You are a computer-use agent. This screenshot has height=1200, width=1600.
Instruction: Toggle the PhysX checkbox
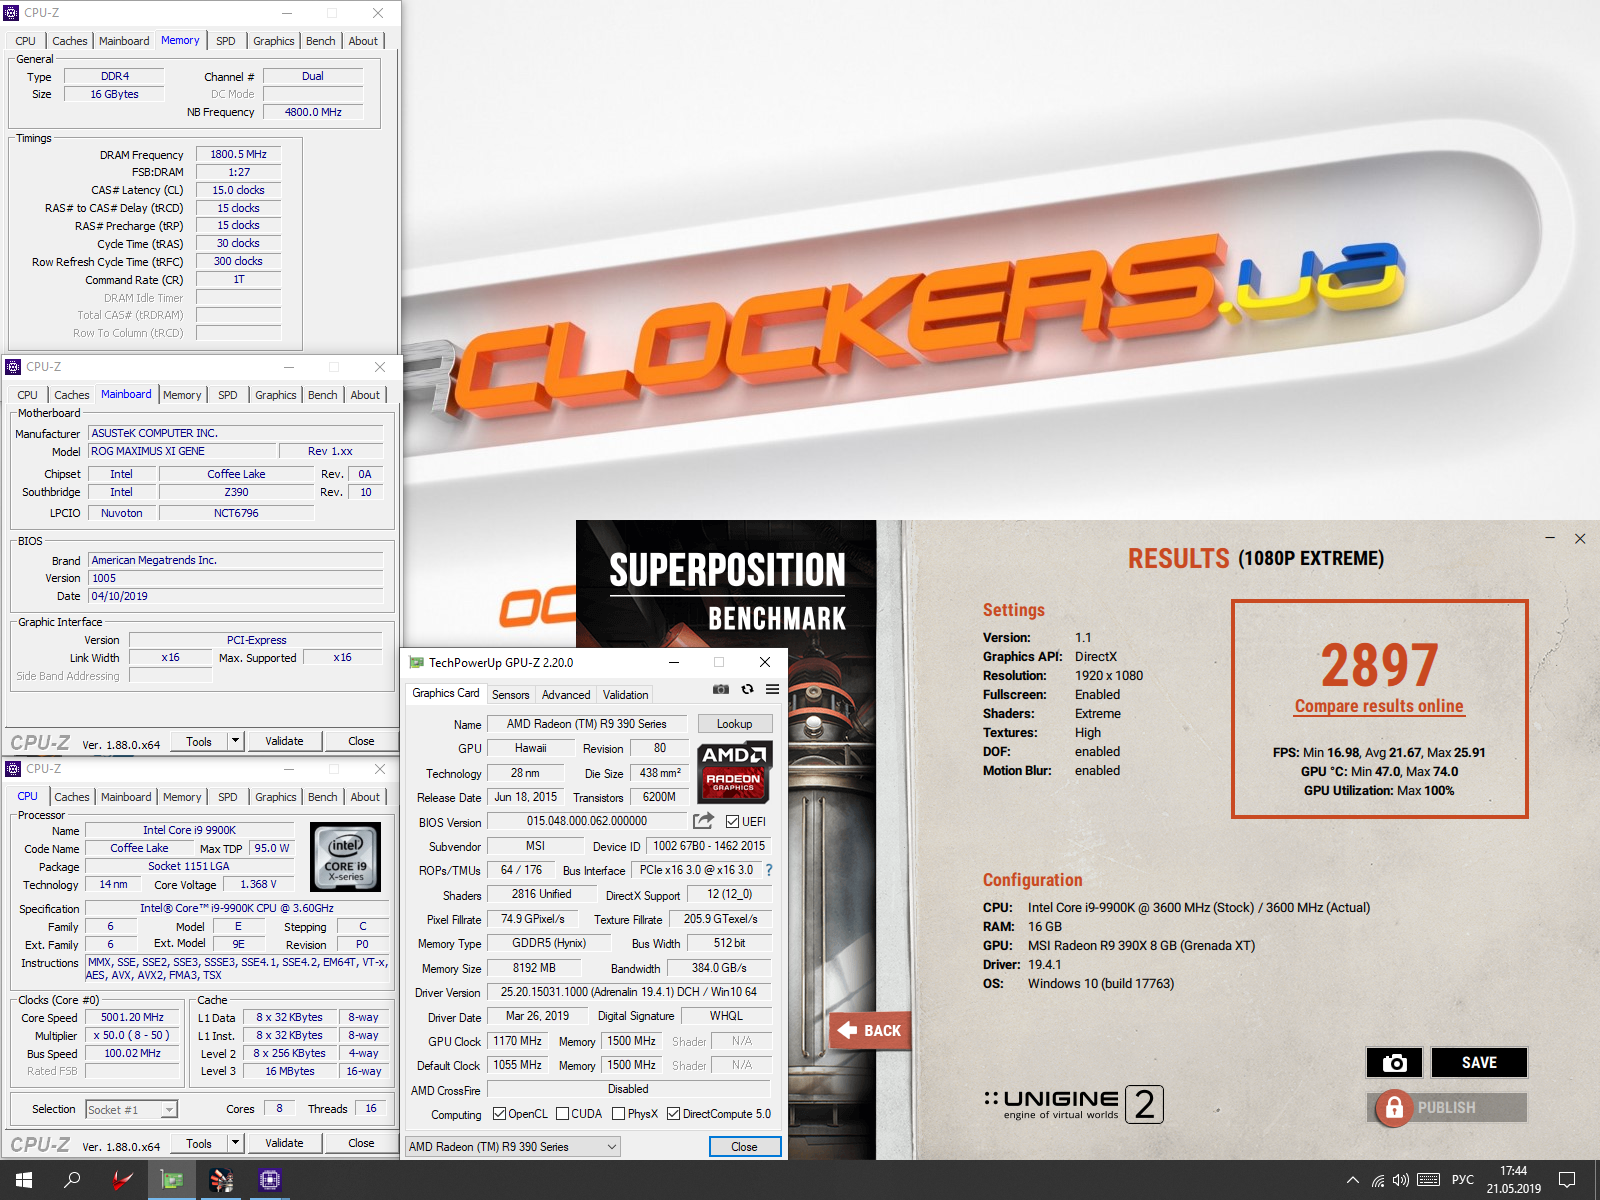618,1113
